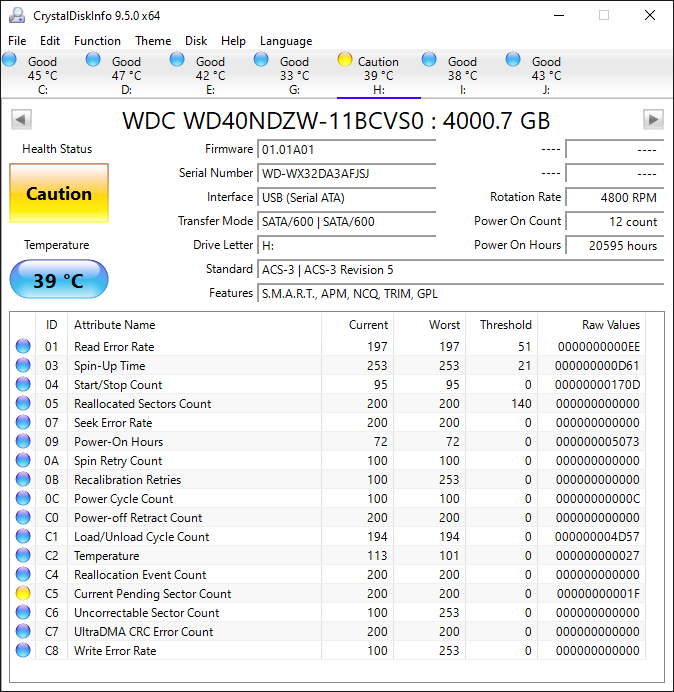Viewport: 674px width, 692px height.
Task: Select the G: drive status orb
Action: (x=261, y=60)
